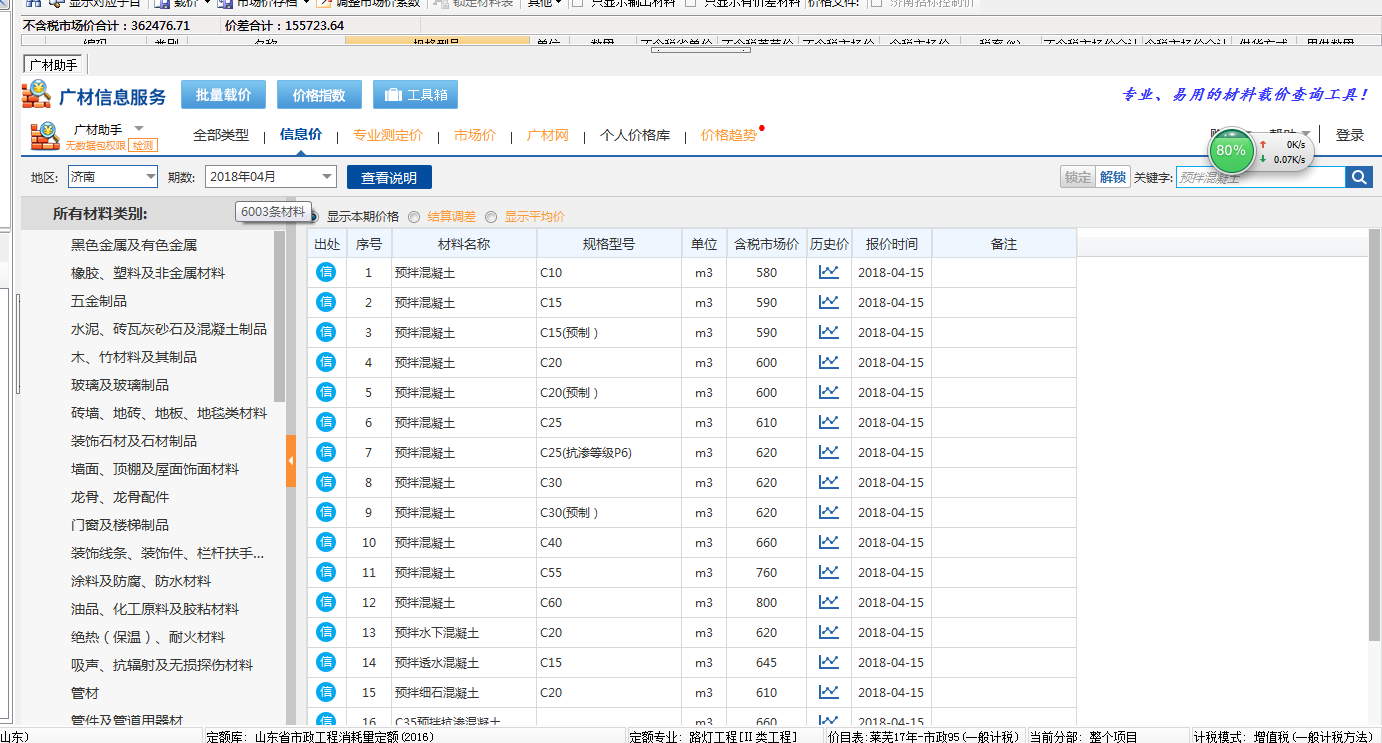Image resolution: width=1382 pixels, height=743 pixels.
Task: Click the 信 source icon for row 12
Action: 326,602
